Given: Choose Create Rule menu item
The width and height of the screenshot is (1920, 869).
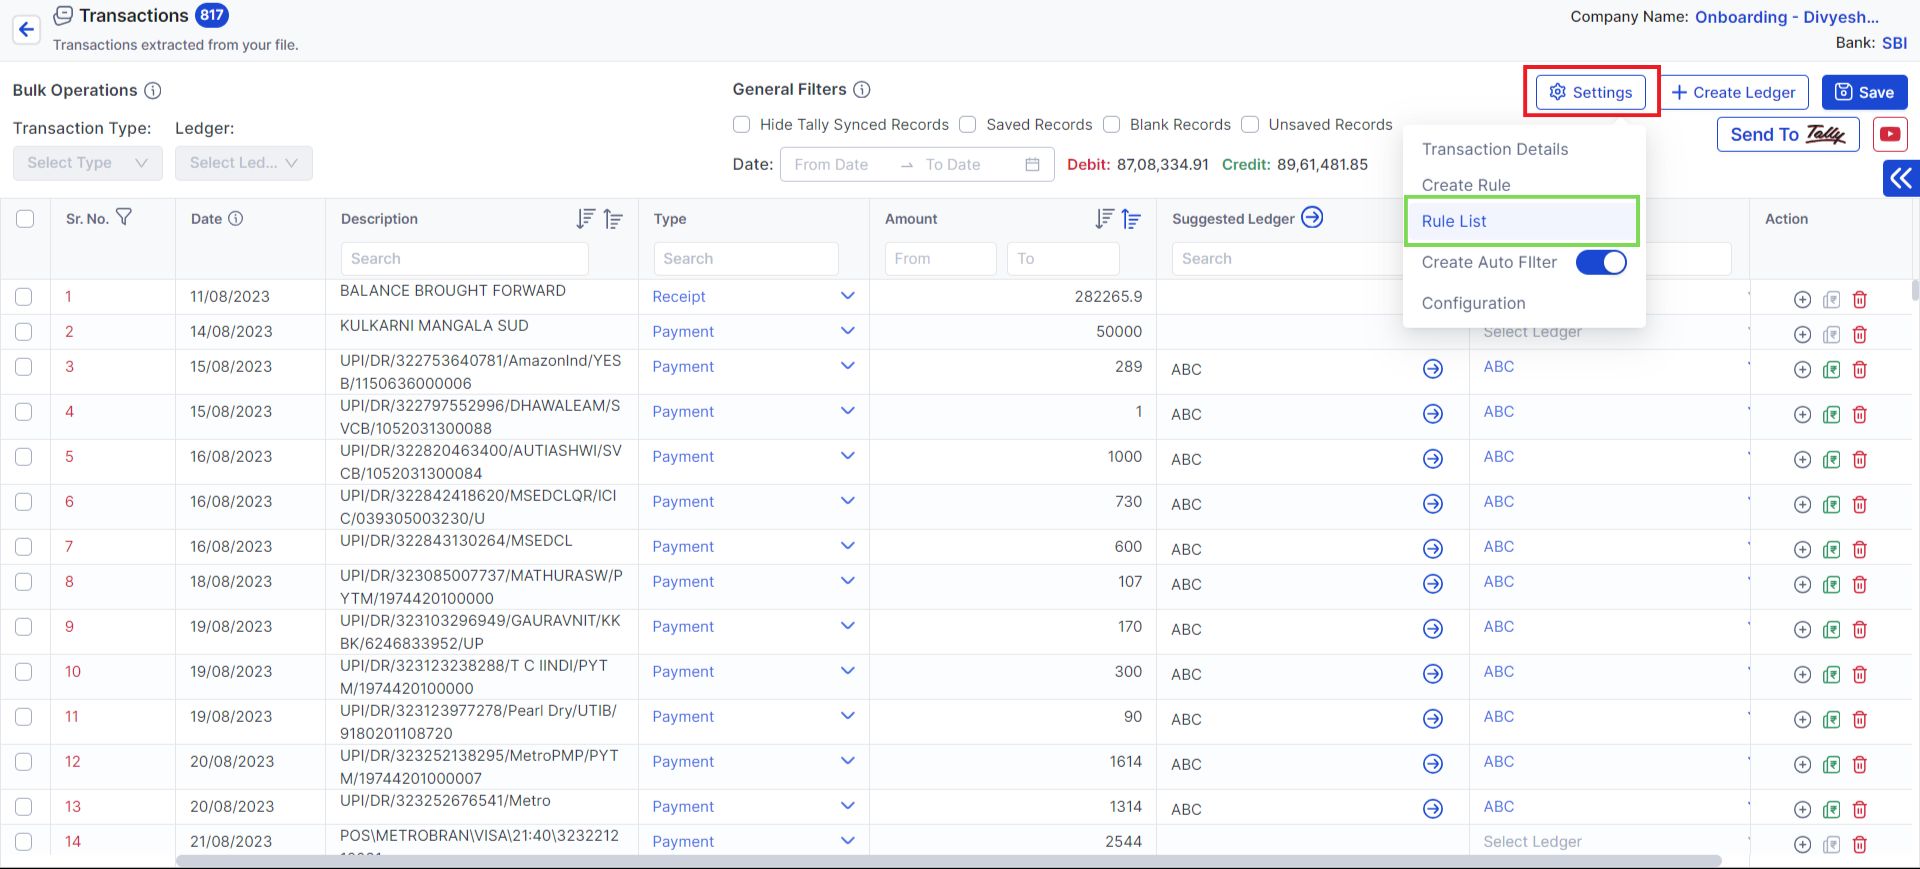Looking at the screenshot, I should [1466, 185].
